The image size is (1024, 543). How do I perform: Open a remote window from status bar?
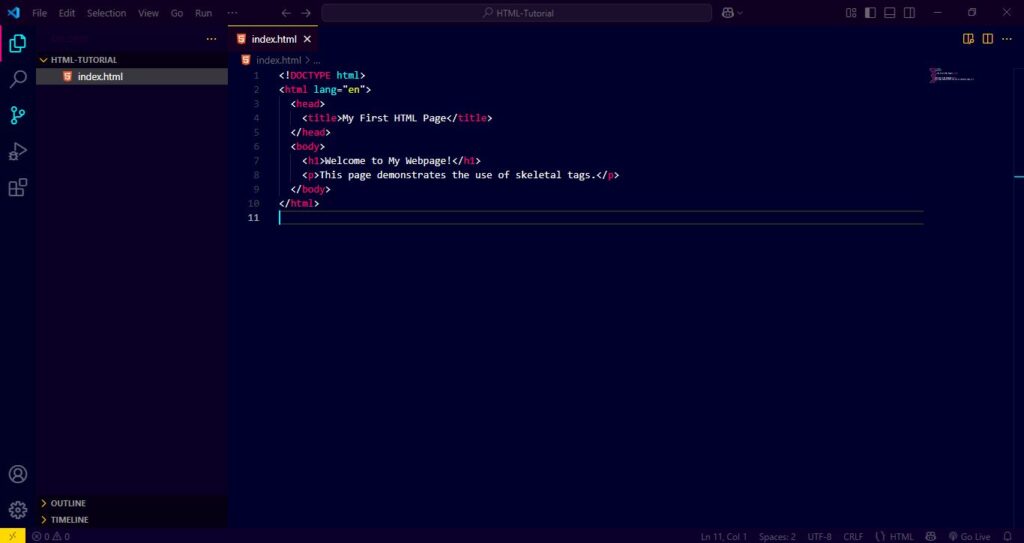pos(12,536)
